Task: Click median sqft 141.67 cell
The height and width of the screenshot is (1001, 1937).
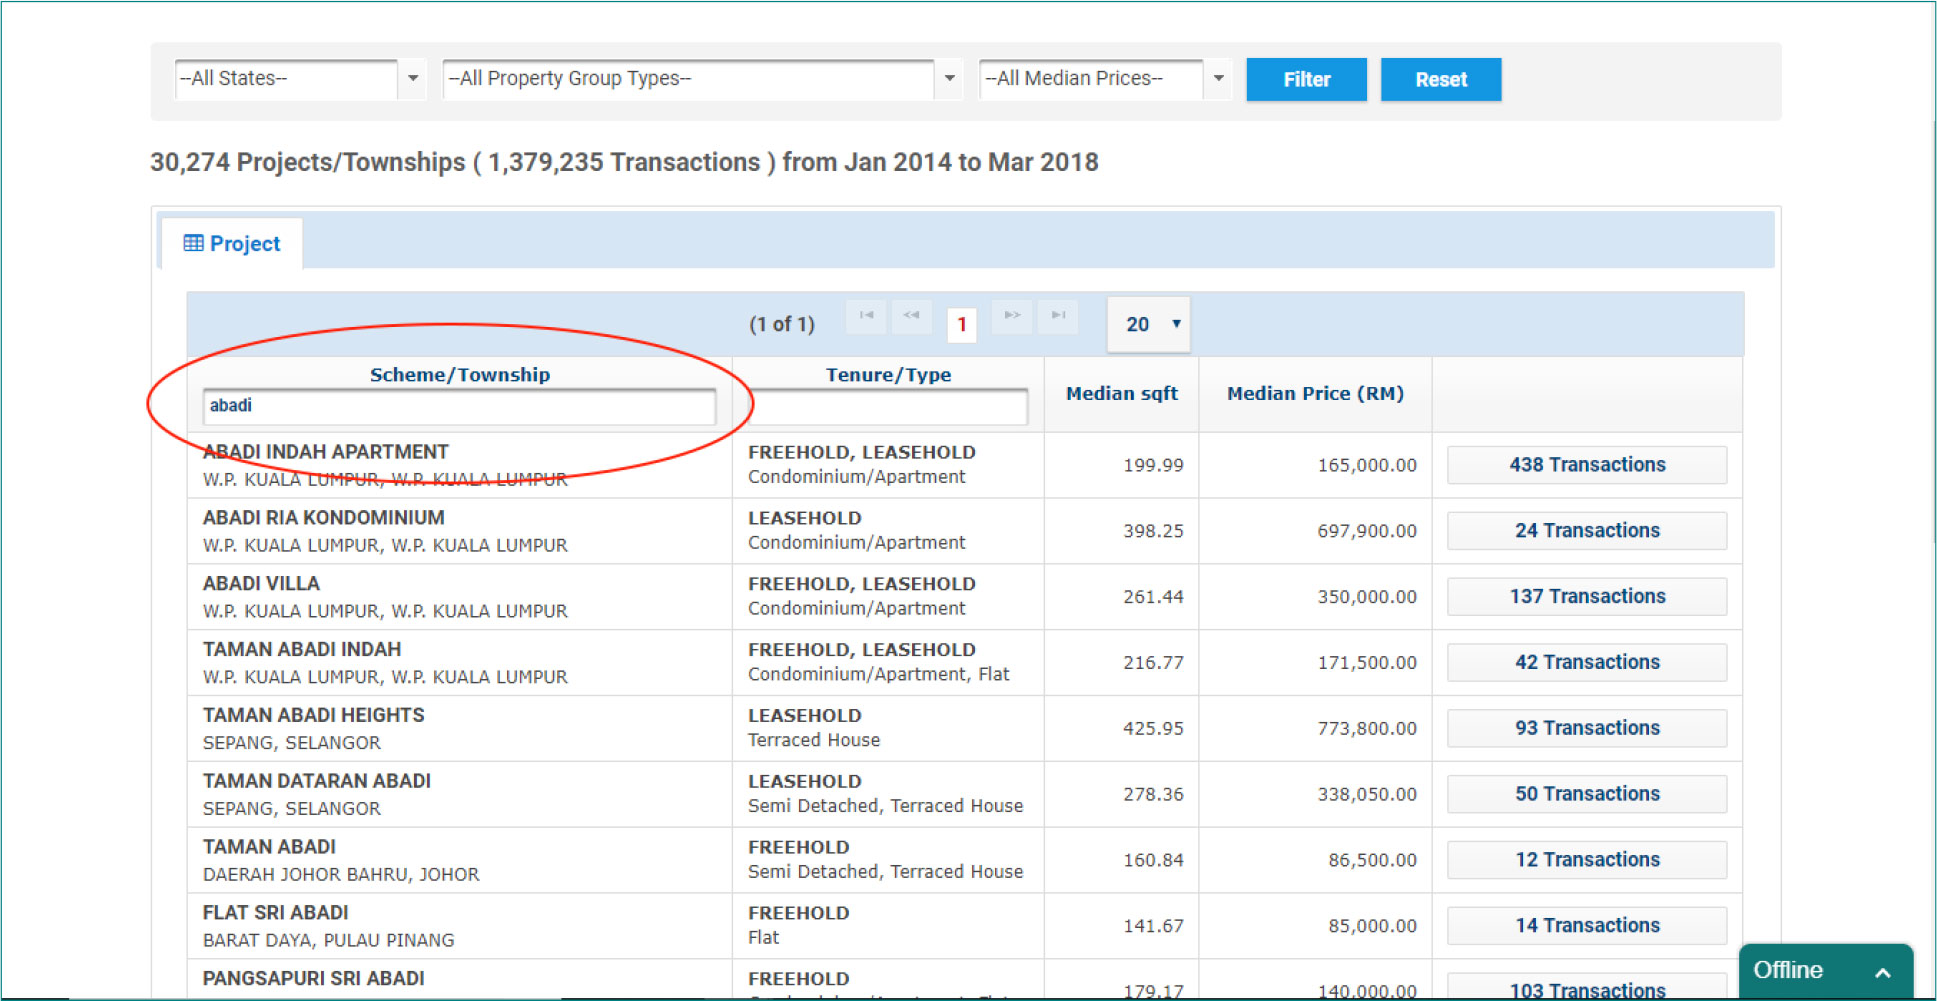Action: pyautogui.click(x=1153, y=926)
